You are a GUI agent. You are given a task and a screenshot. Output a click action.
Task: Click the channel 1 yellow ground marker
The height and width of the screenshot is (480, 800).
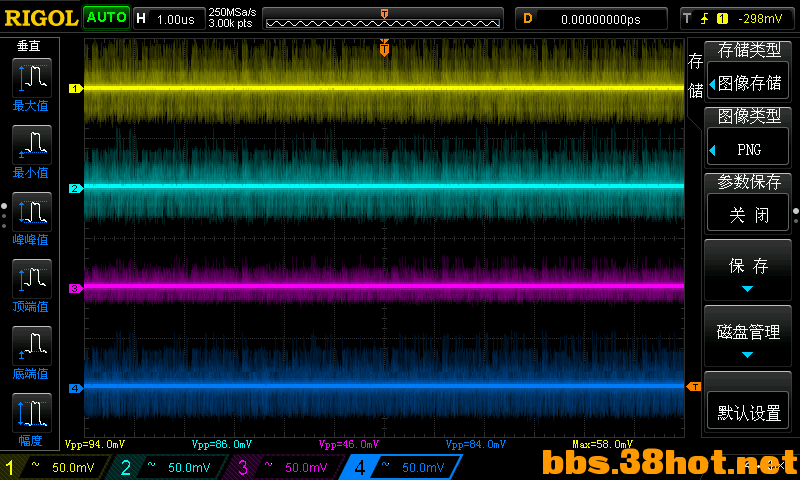tap(76, 89)
